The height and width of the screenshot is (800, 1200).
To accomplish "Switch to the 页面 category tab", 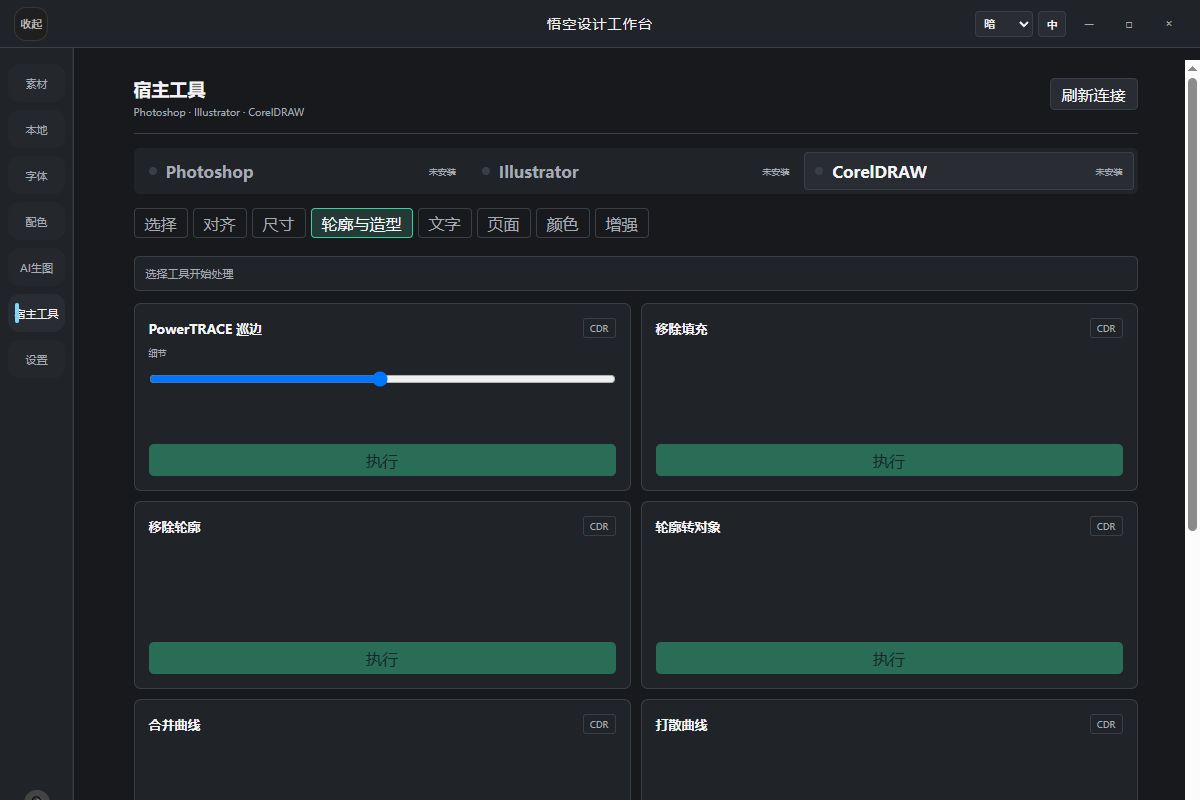I will pyautogui.click(x=503, y=224).
